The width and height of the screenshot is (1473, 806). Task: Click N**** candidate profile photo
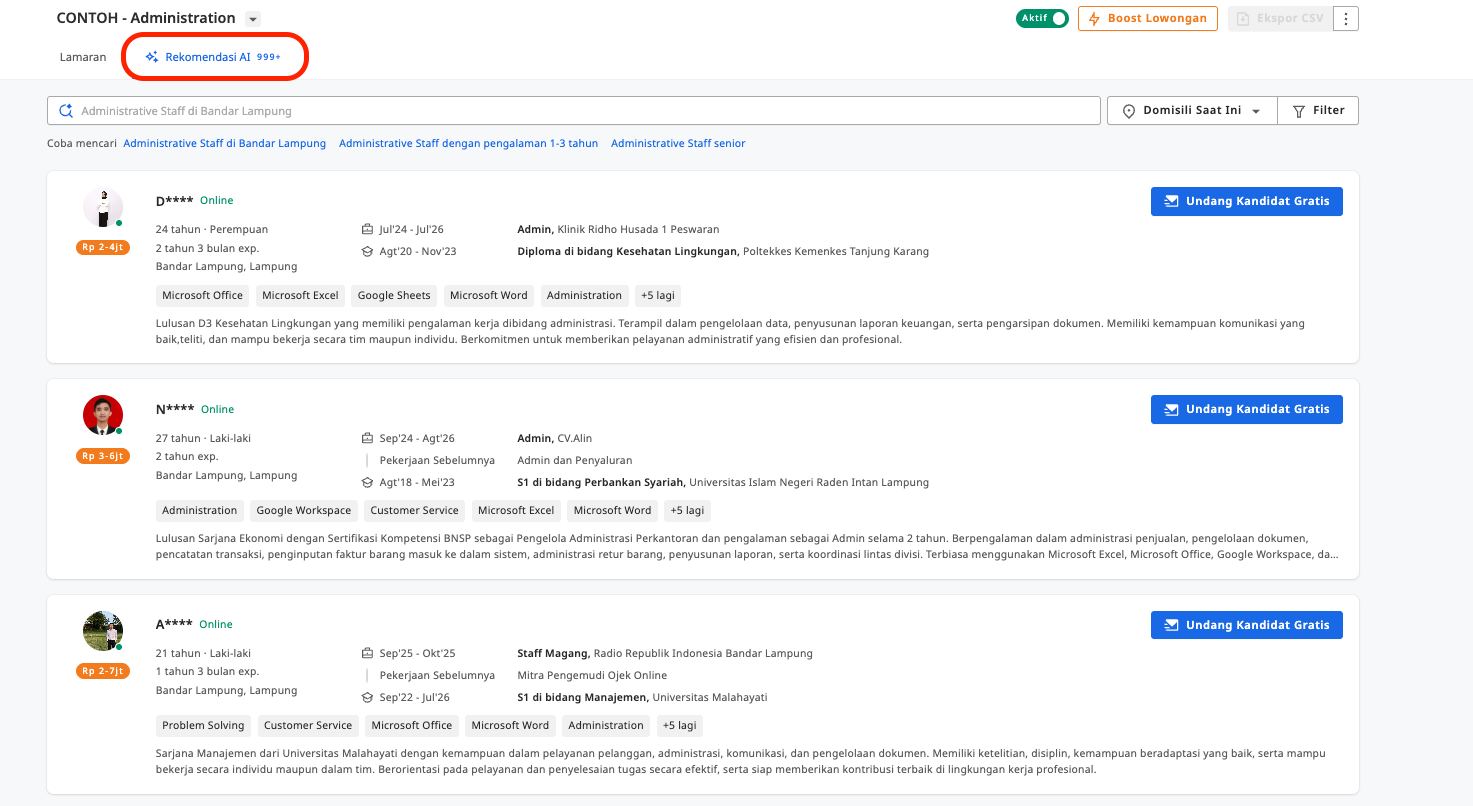coord(103,415)
